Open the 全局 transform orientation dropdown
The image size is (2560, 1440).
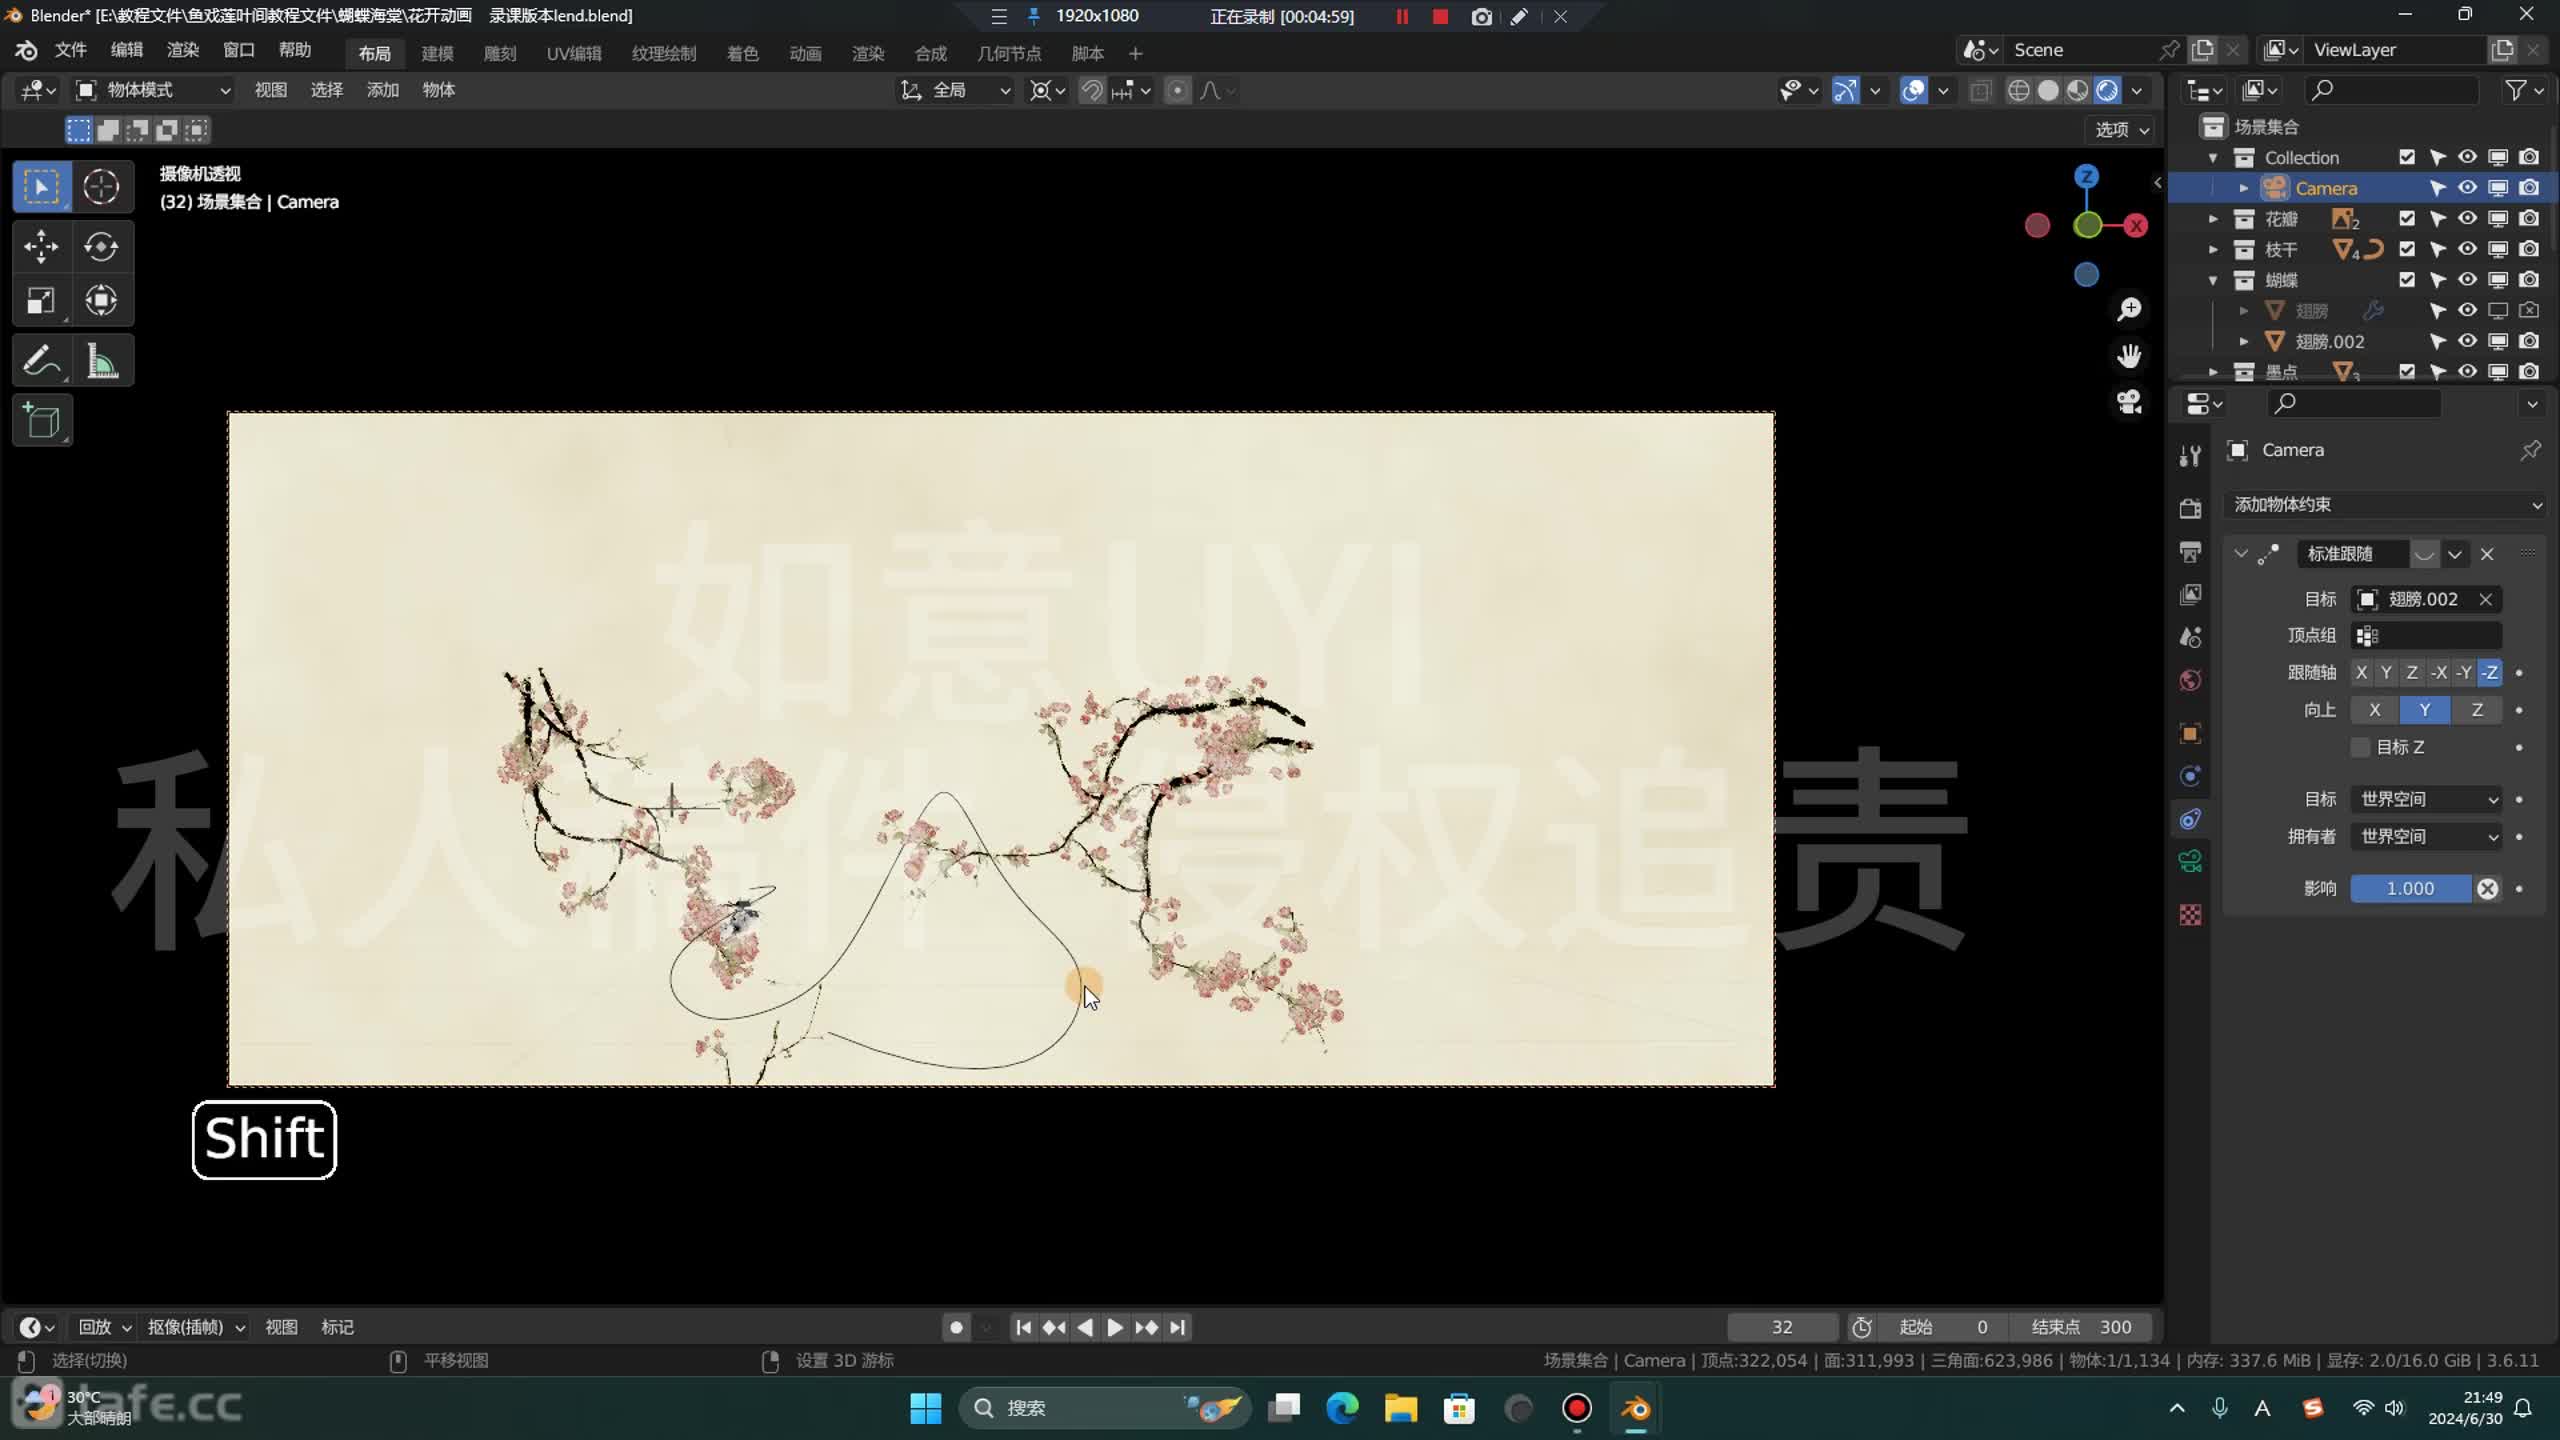(956, 90)
